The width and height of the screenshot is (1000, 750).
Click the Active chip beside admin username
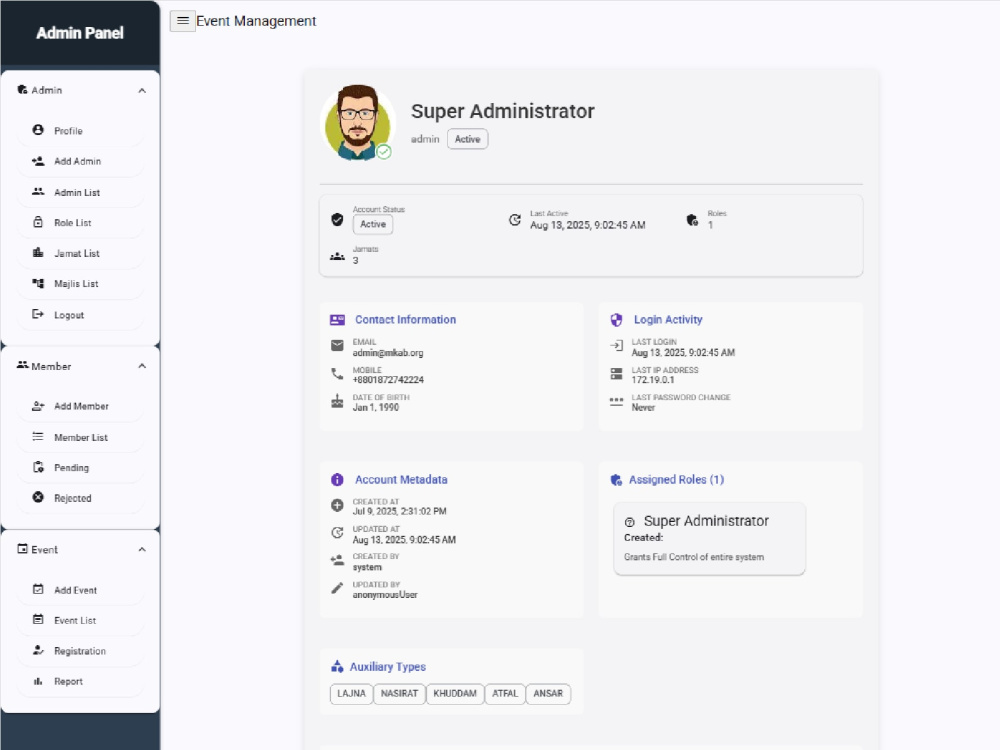coord(467,139)
